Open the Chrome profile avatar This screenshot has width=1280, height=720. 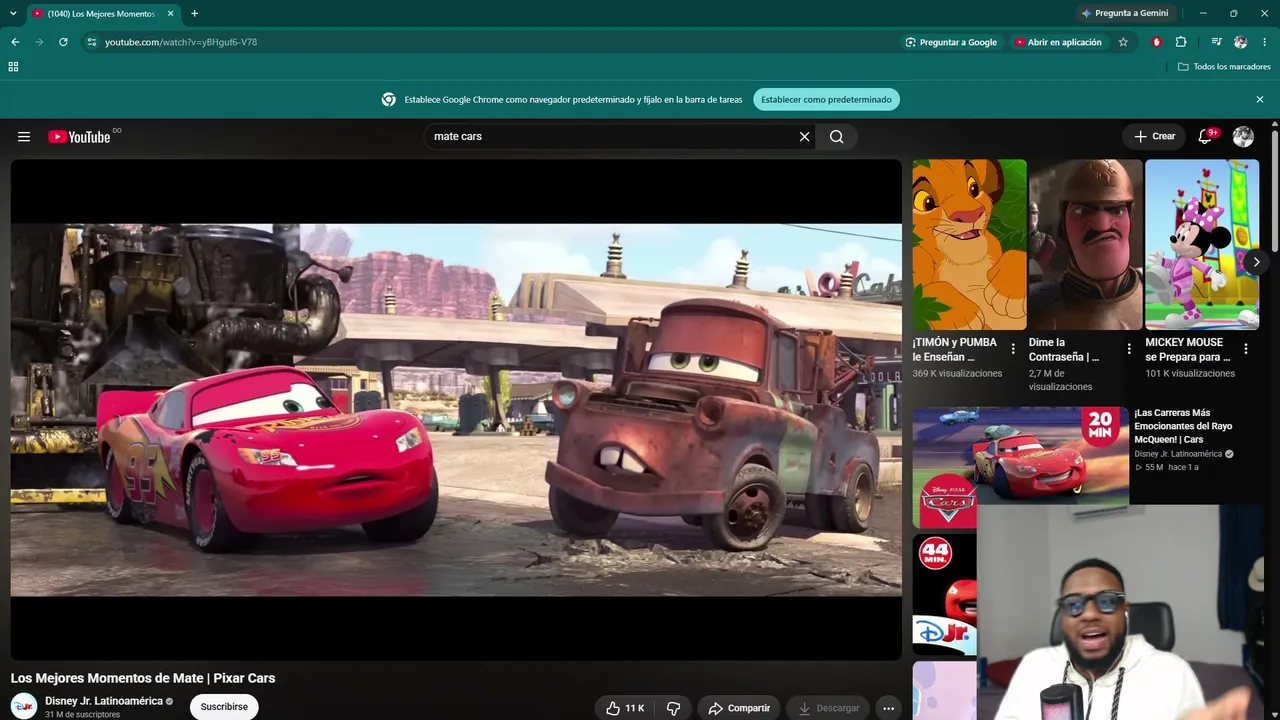[x=1241, y=42]
